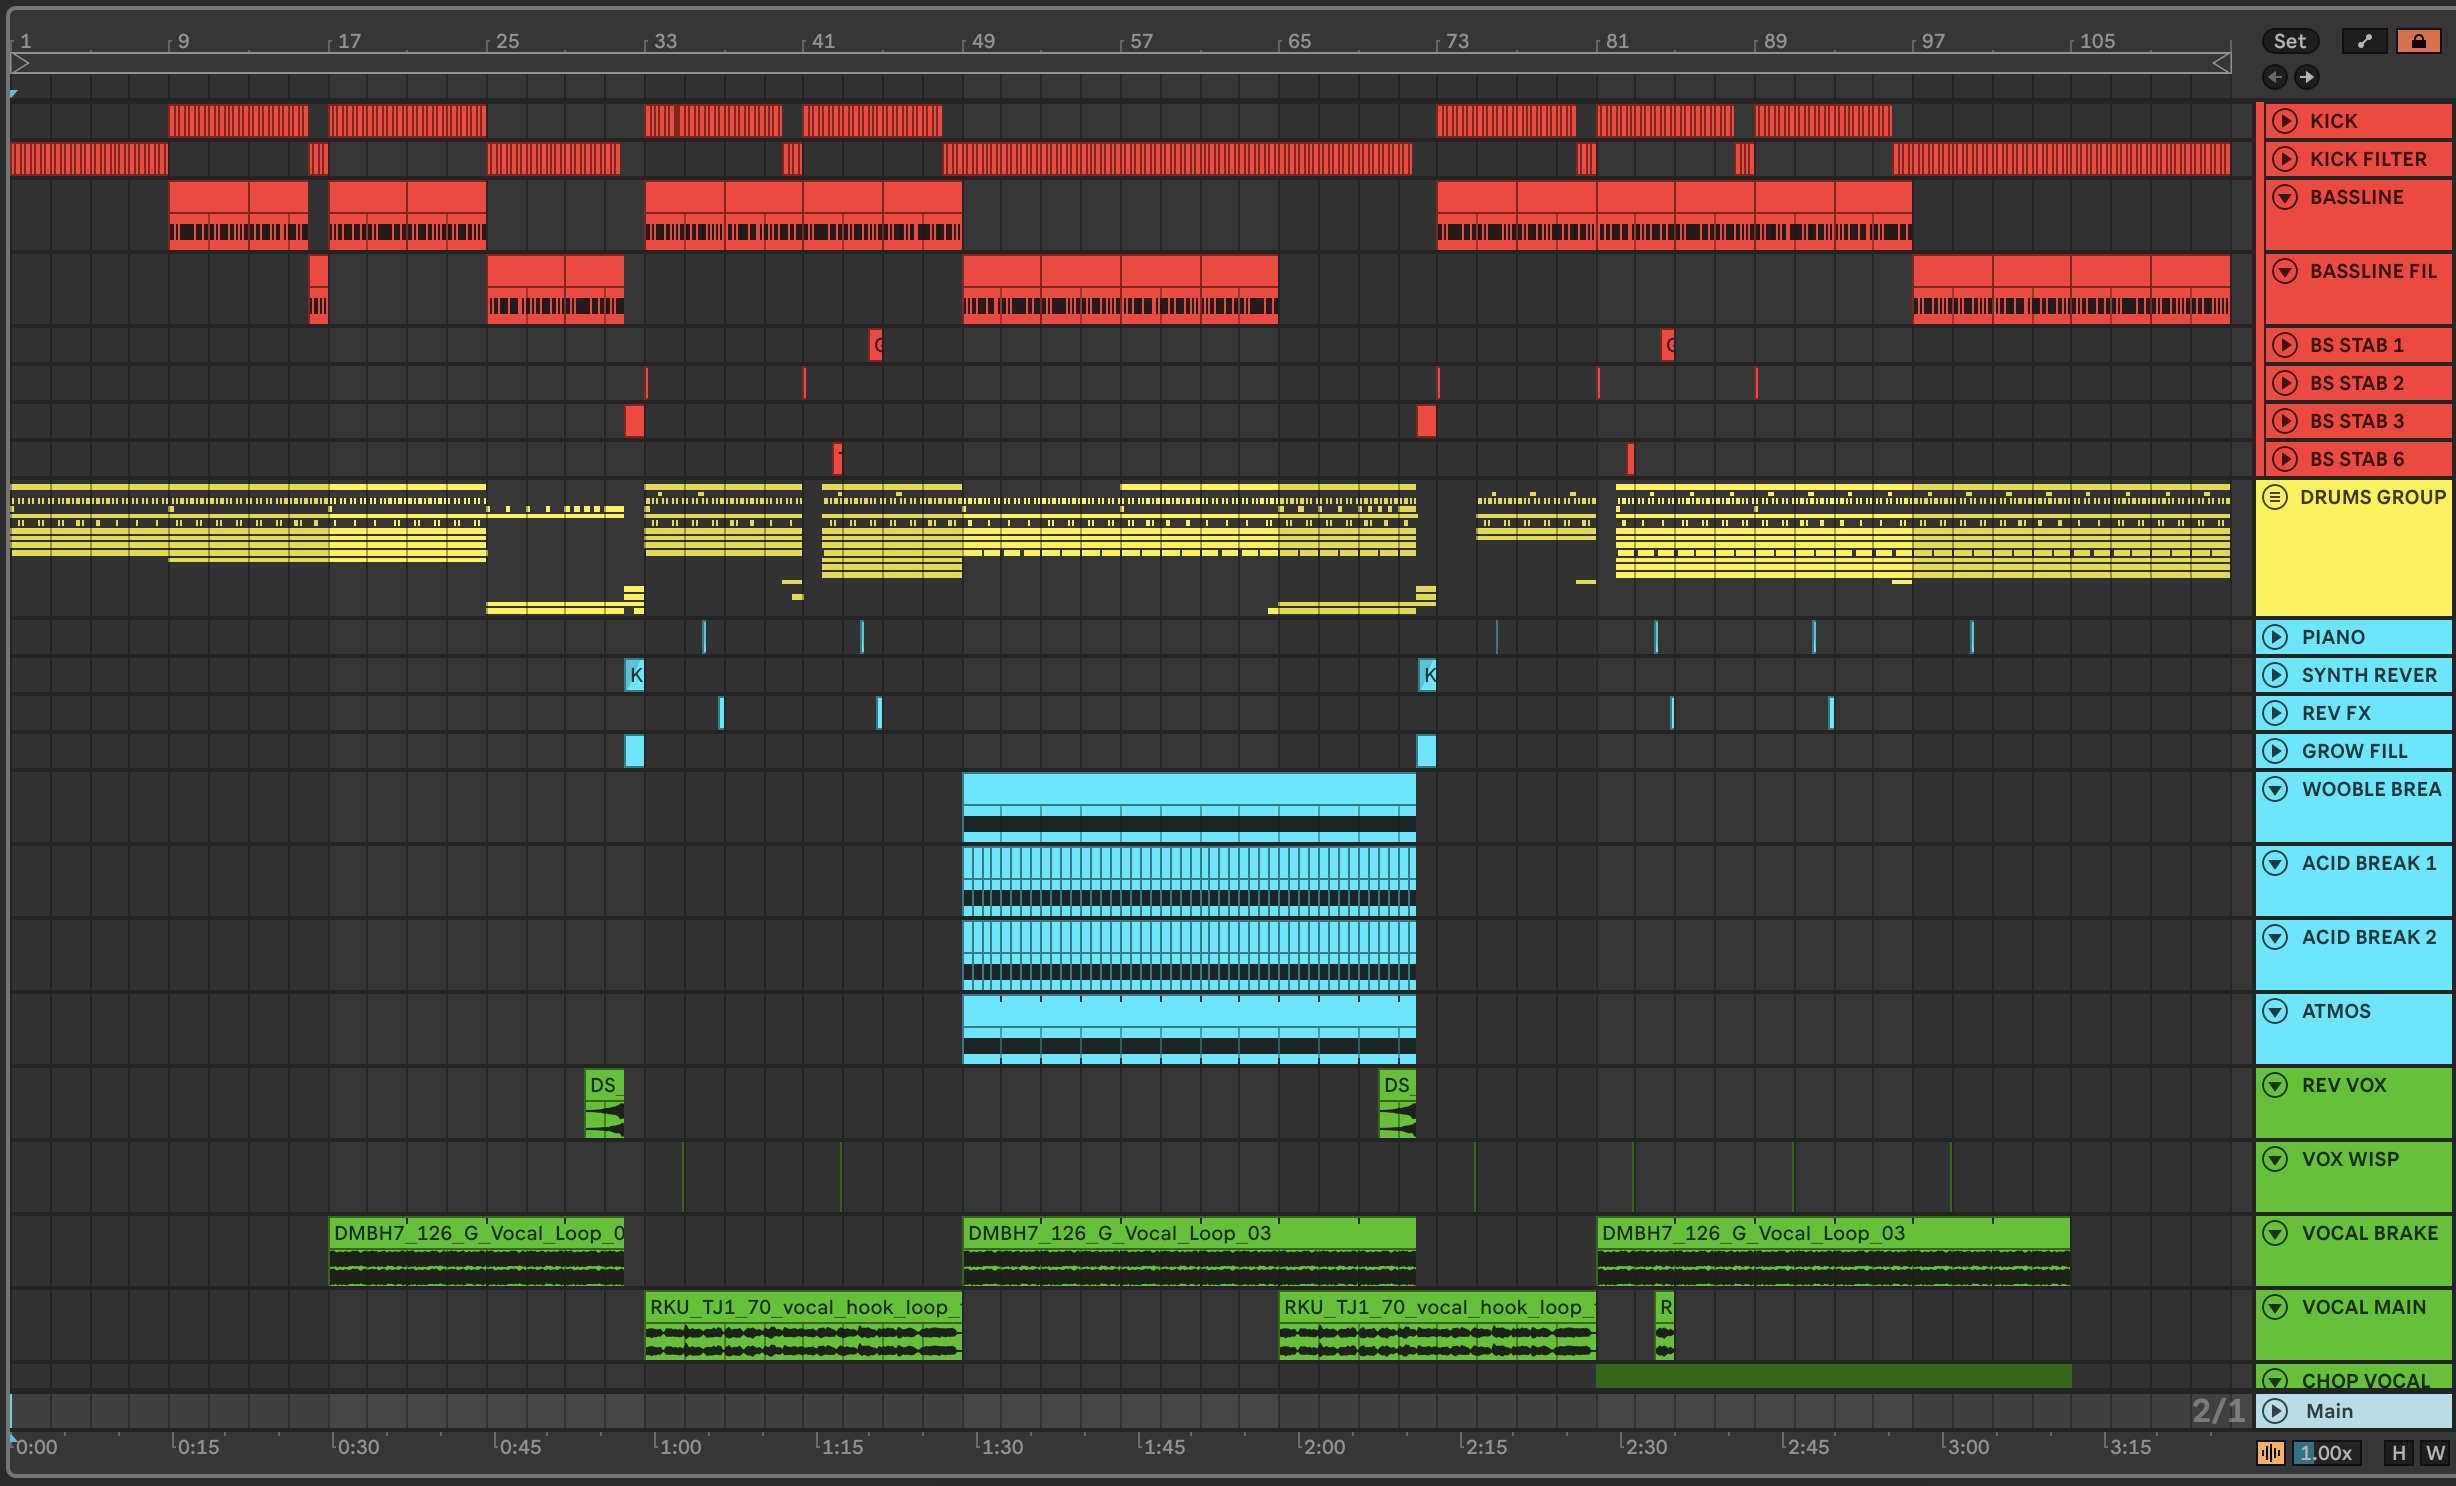This screenshot has height=1486, width=2456.
Task: Unfold the BS STAB 2 track
Action: click(2285, 383)
